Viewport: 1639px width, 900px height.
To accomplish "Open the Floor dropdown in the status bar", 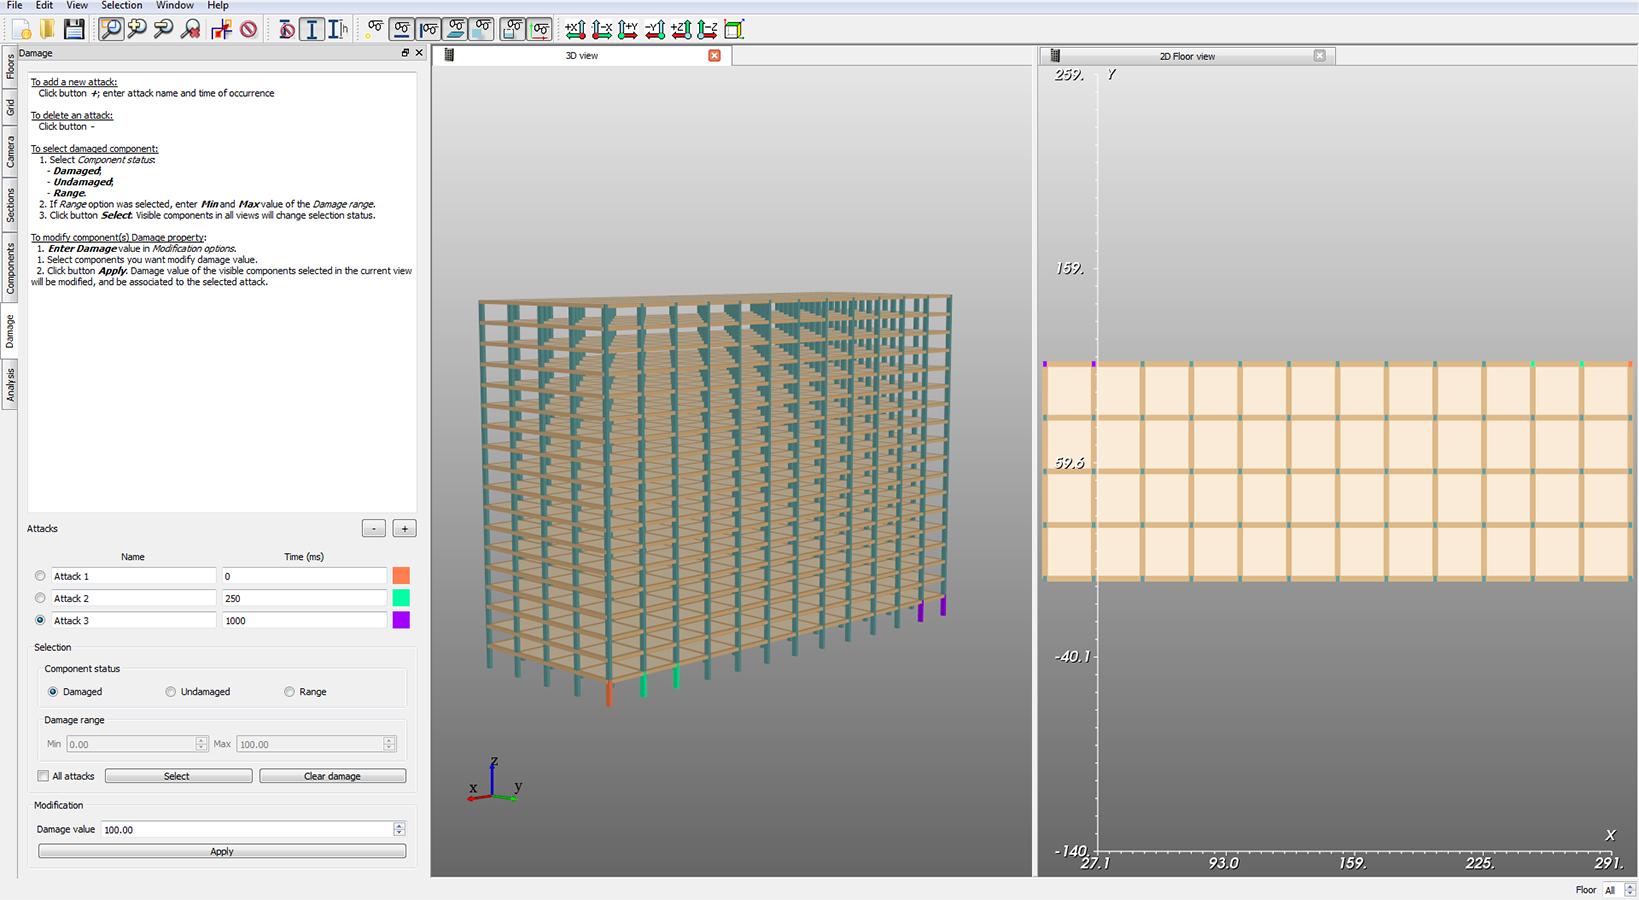I will pyautogui.click(x=1616, y=890).
